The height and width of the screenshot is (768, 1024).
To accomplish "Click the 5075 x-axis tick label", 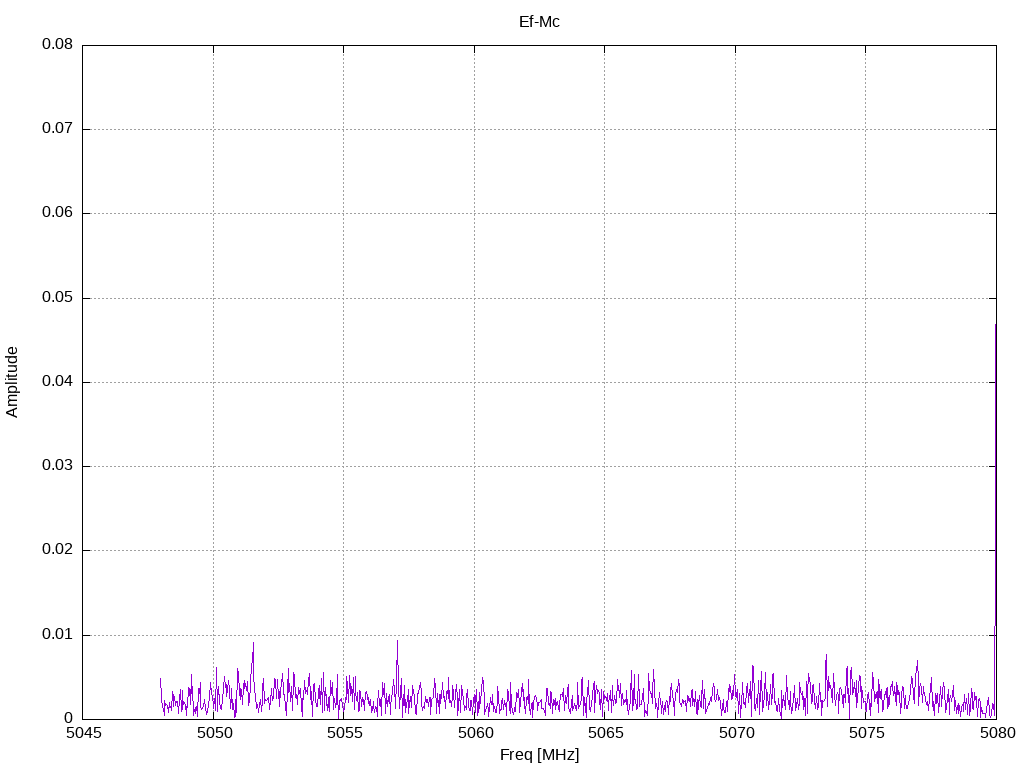I will pyautogui.click(x=866, y=735).
